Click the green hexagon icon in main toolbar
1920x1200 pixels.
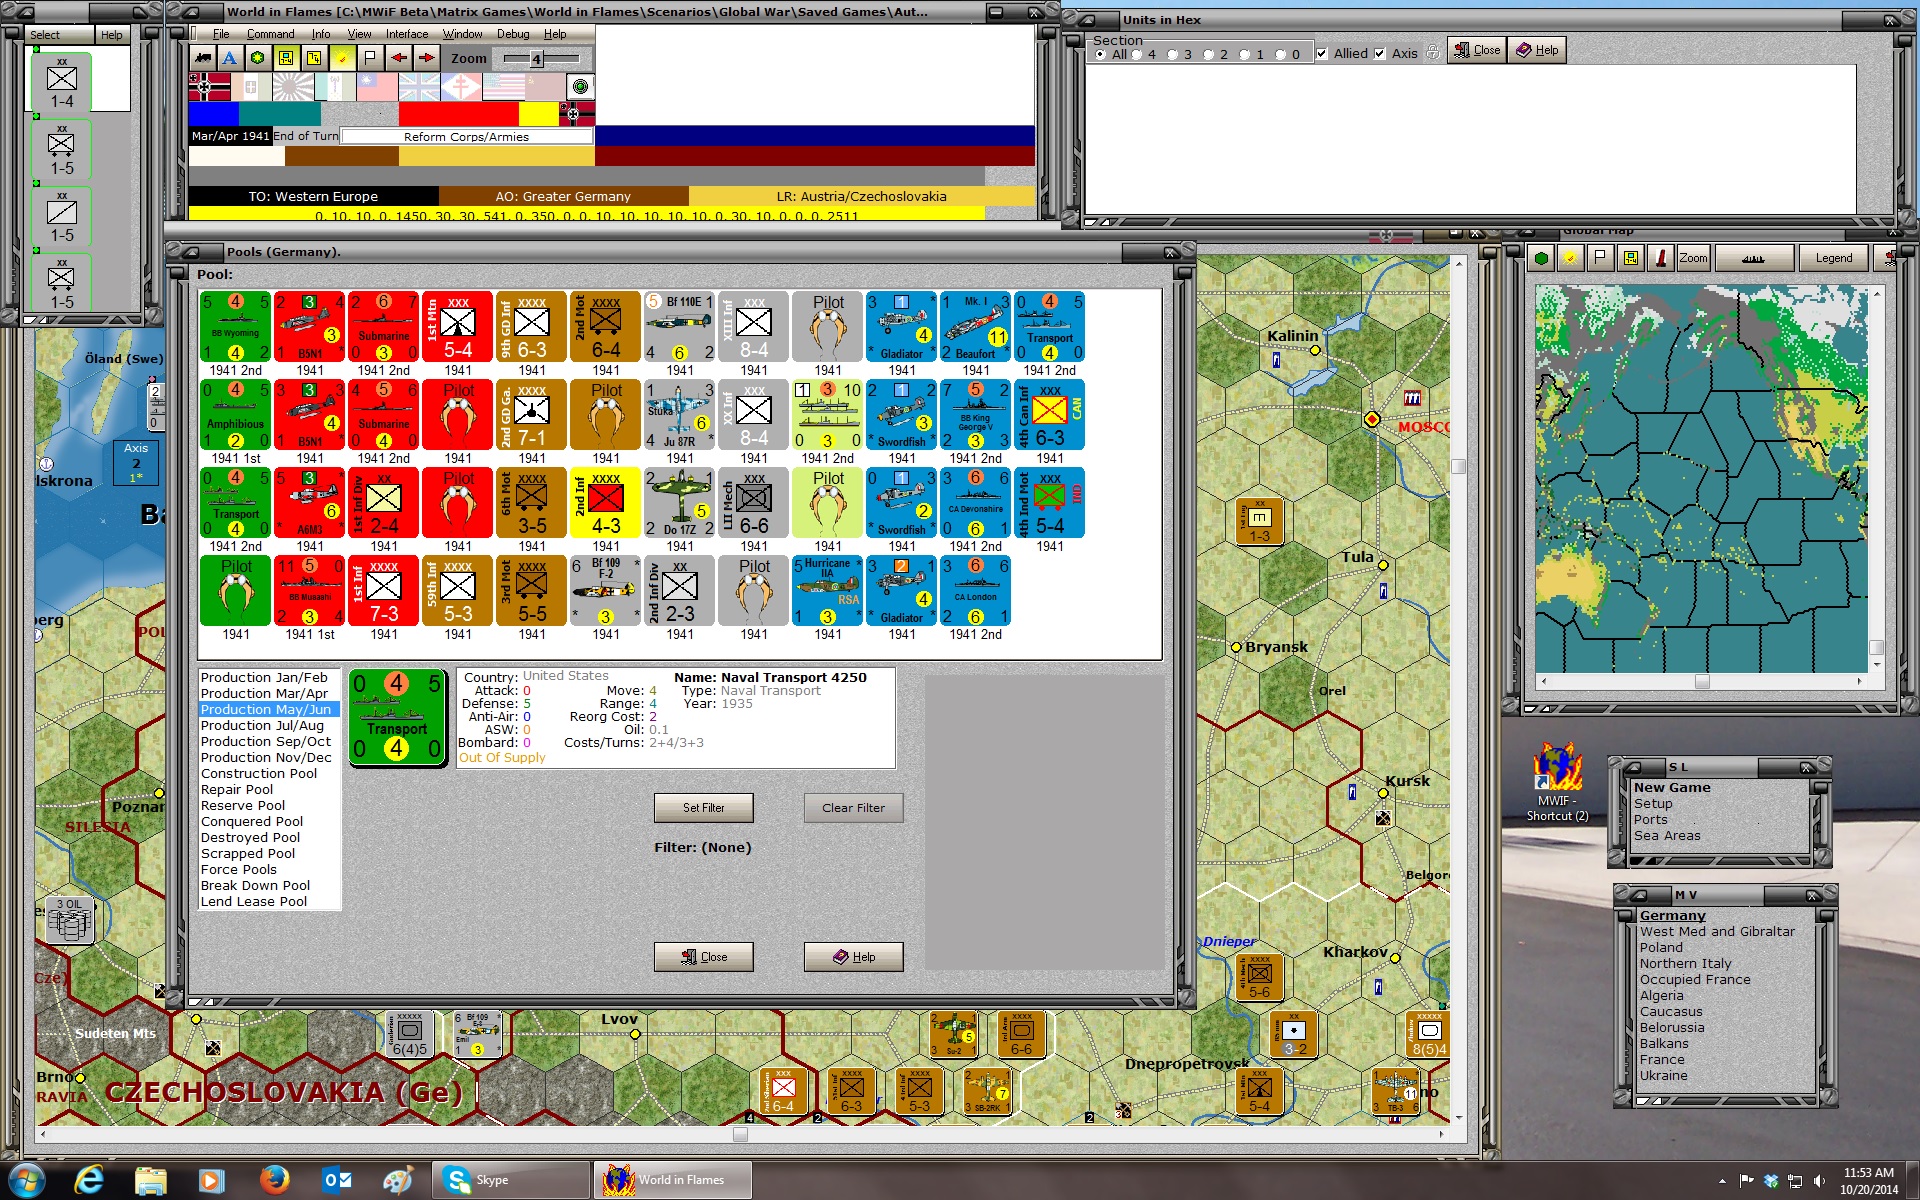click(x=258, y=58)
